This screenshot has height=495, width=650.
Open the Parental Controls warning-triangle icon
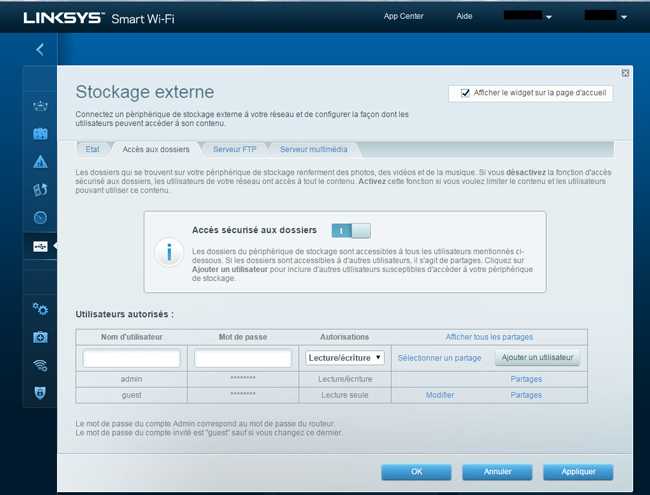pos(40,162)
